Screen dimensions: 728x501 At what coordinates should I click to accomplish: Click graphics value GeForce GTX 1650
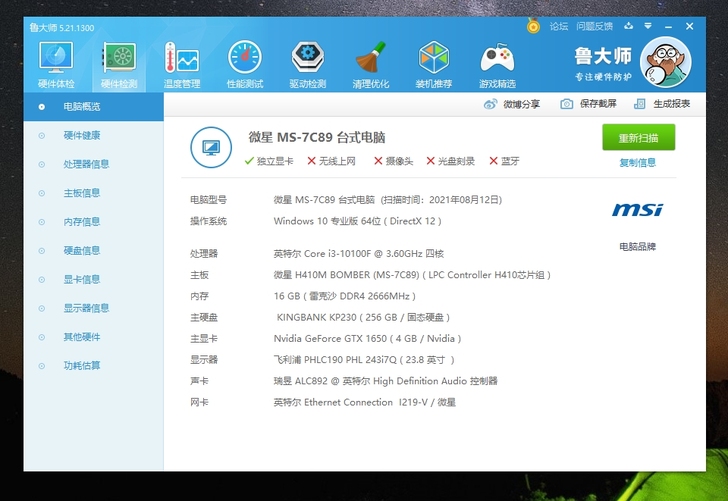coord(367,338)
